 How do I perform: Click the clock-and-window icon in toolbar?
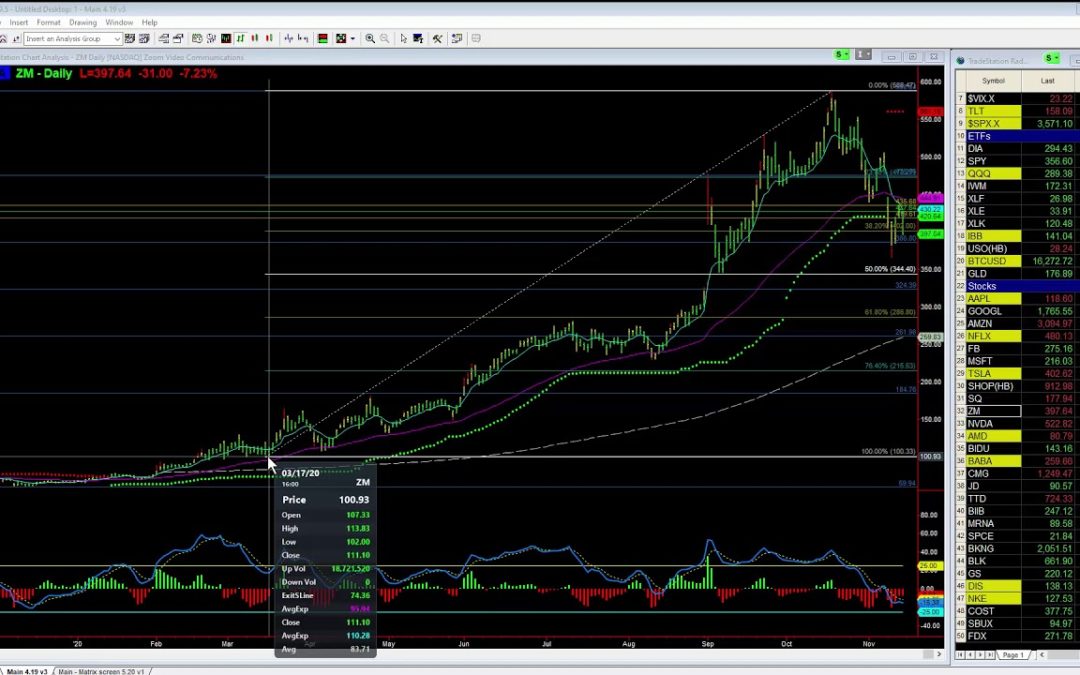pyautogui.click(x=197, y=39)
